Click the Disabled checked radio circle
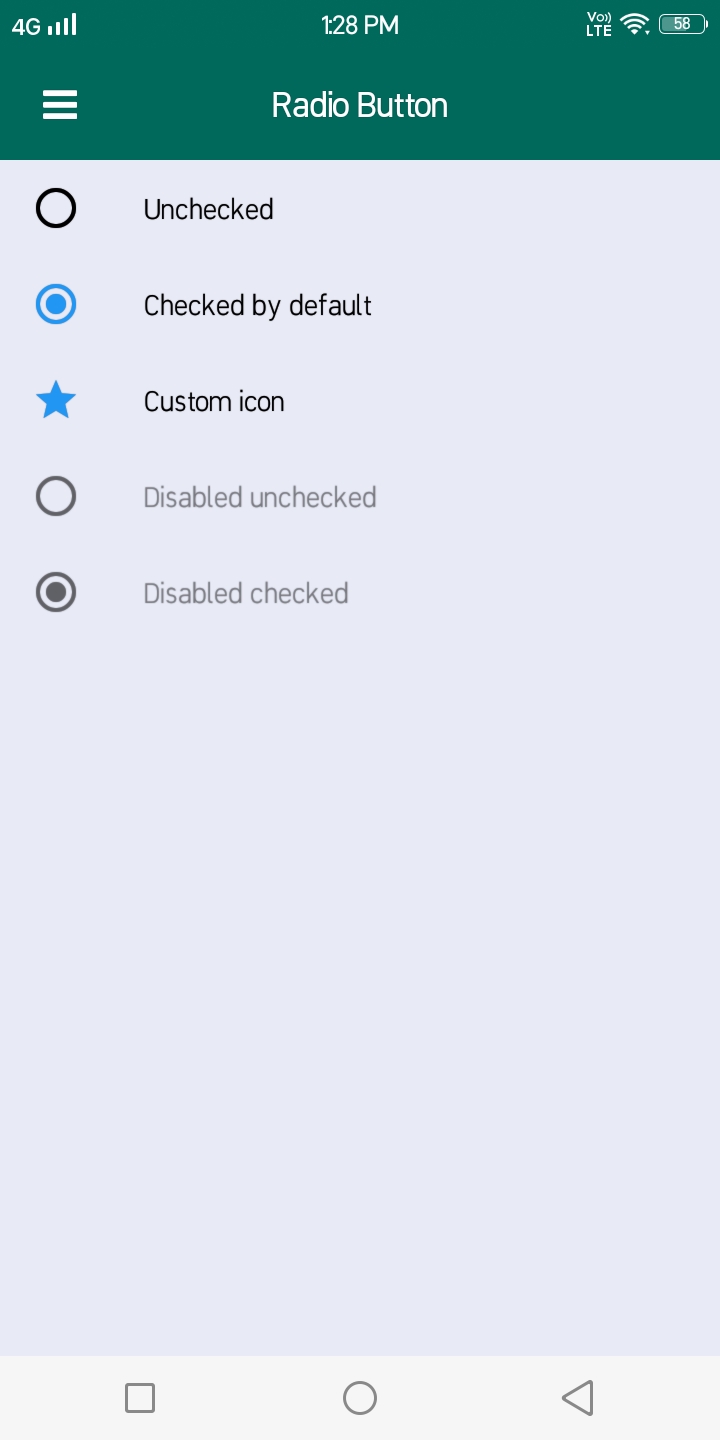 56,593
